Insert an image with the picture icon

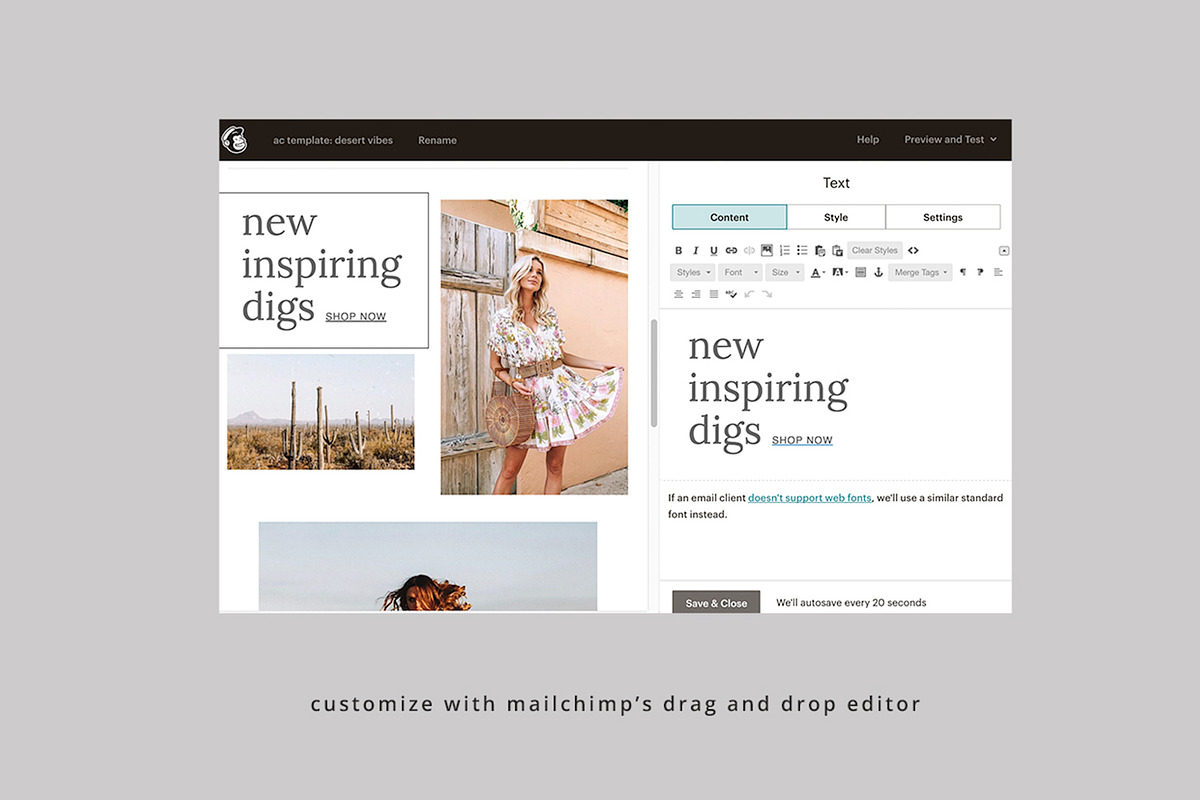(x=767, y=250)
